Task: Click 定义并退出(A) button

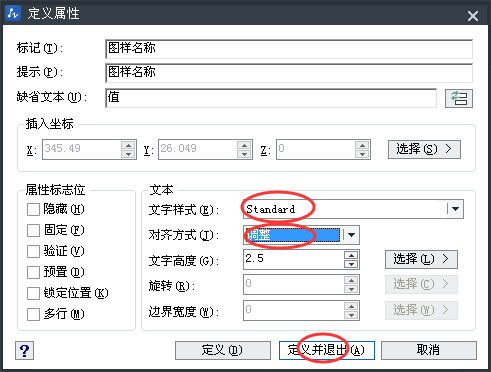Action: [327, 350]
